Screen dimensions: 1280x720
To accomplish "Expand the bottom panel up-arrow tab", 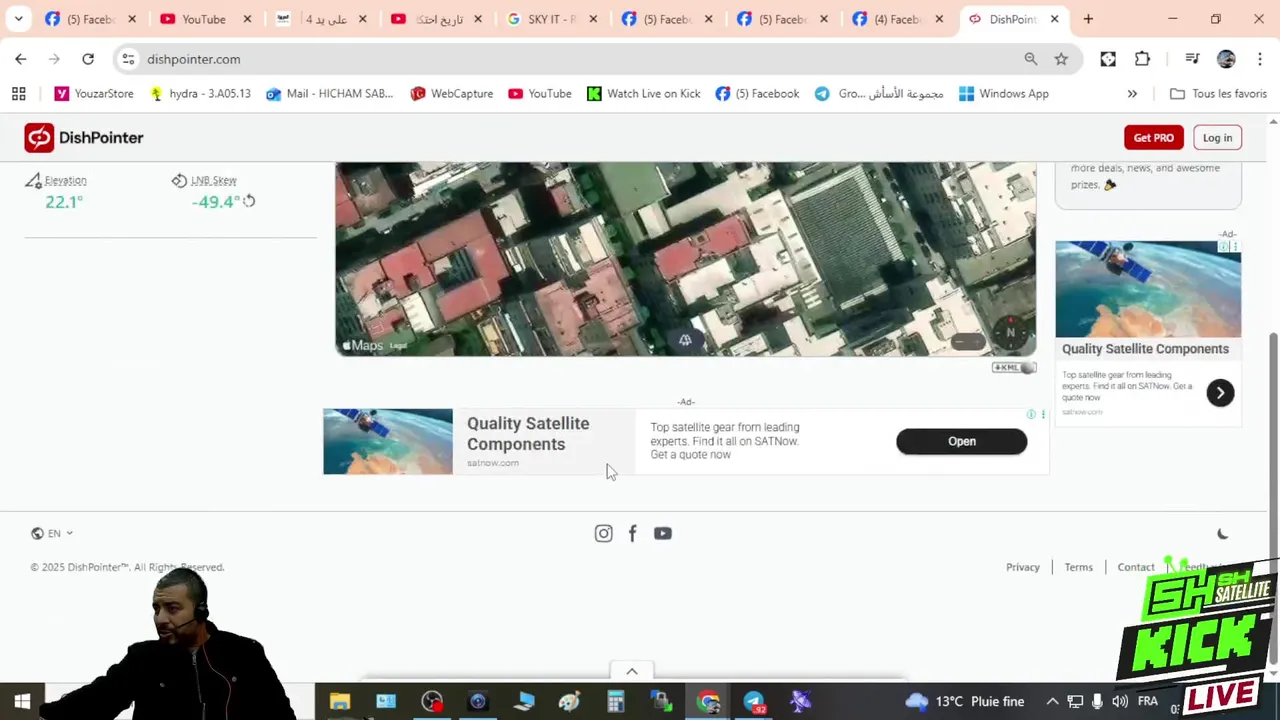I will click(632, 671).
